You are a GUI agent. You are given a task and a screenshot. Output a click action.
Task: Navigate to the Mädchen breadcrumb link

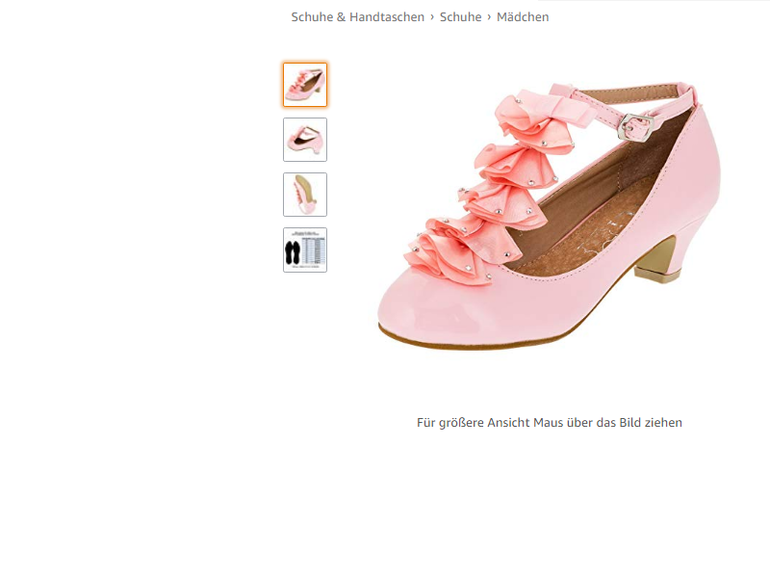[522, 17]
